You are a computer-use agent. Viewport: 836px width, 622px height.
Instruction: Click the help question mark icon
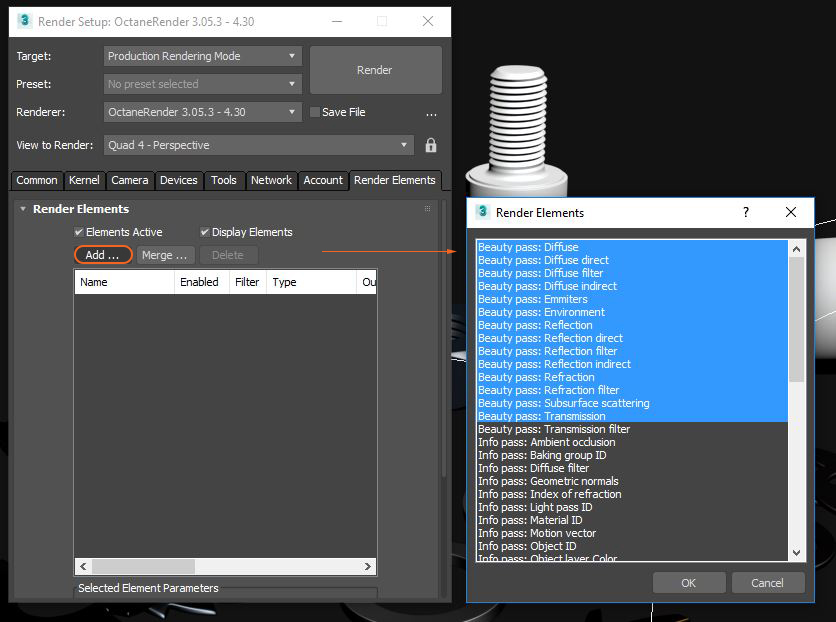(745, 213)
